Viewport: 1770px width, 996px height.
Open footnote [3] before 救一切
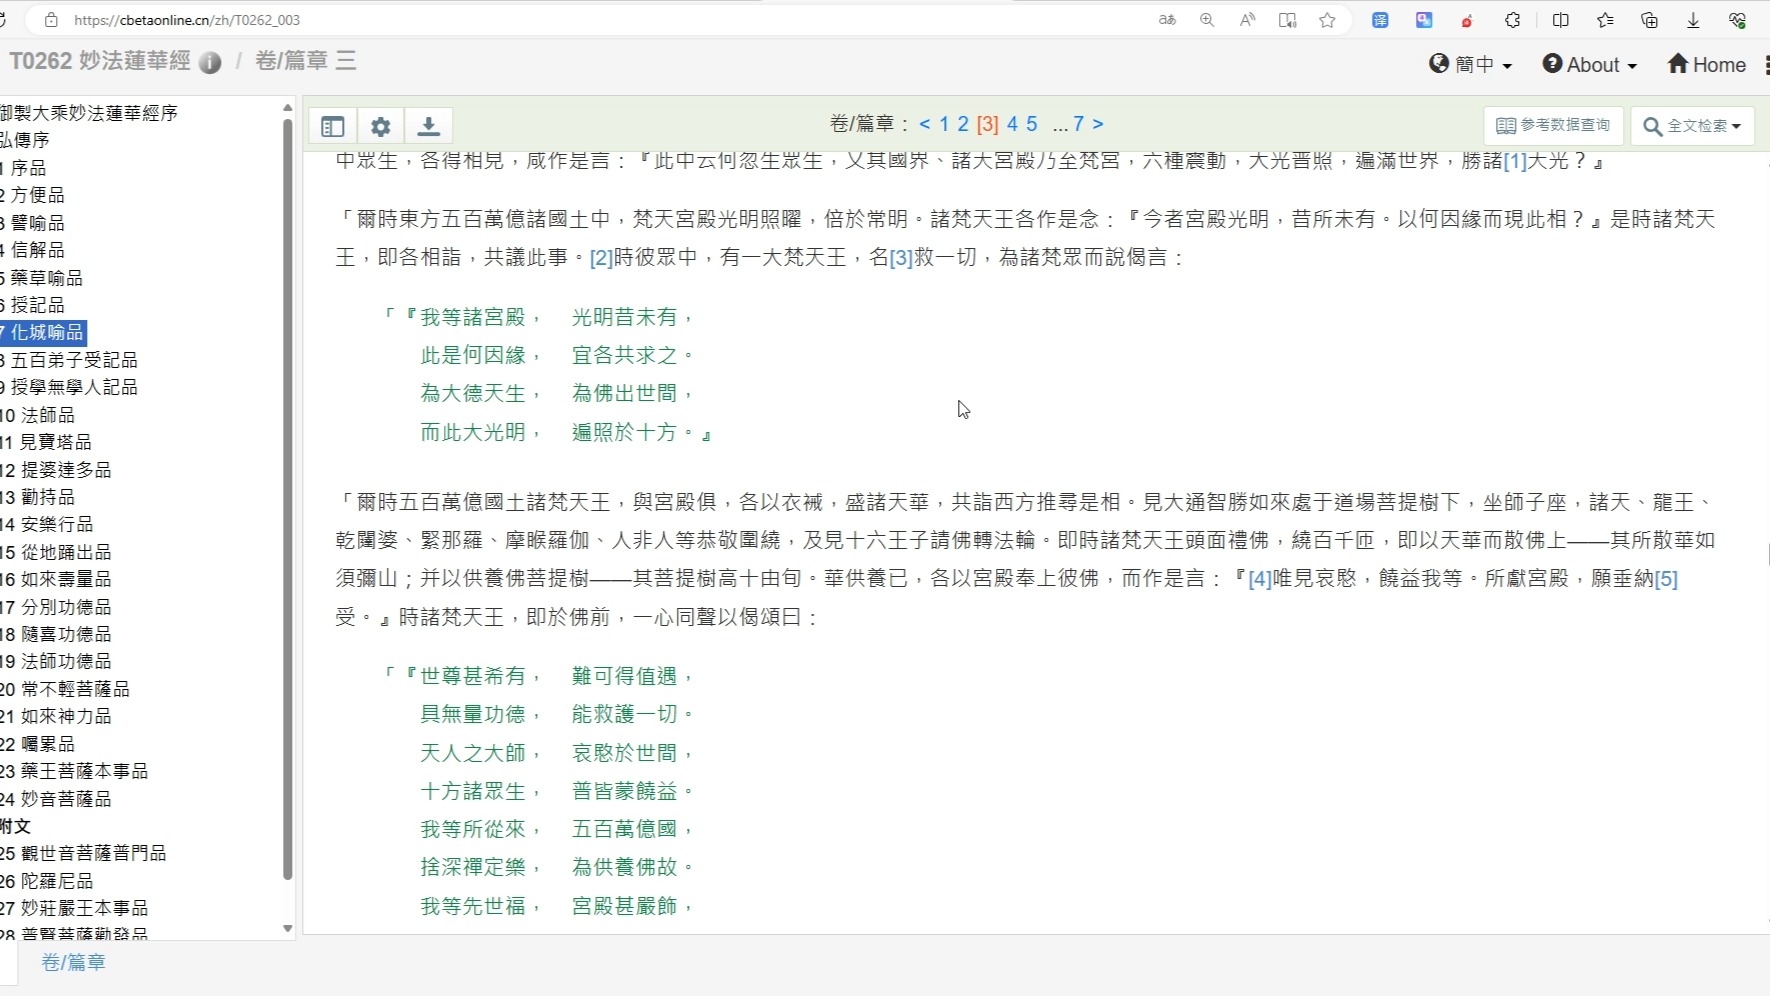tap(901, 258)
